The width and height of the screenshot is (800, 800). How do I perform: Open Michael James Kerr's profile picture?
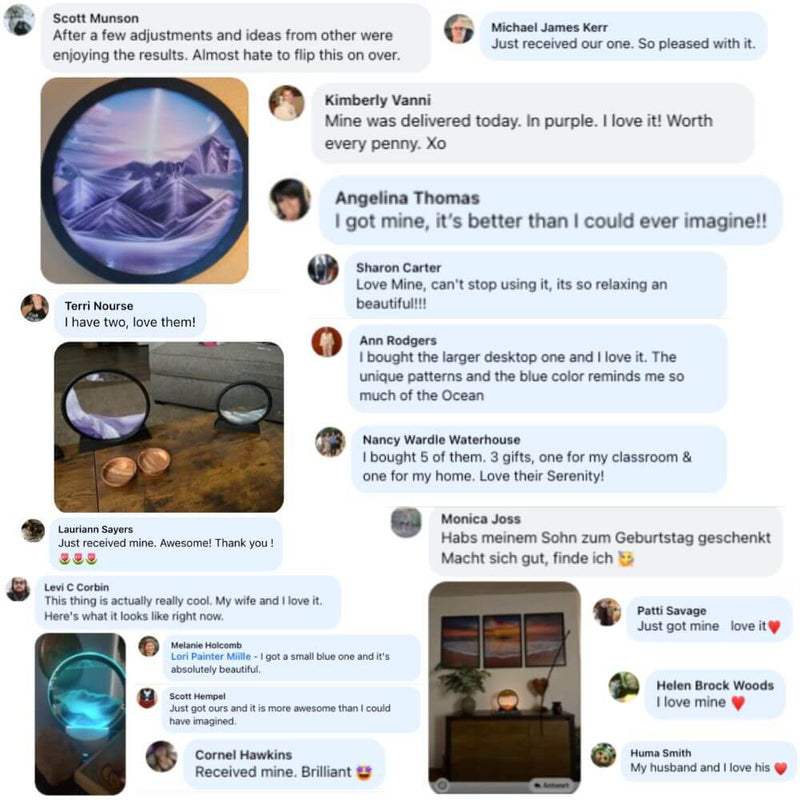pos(459,29)
